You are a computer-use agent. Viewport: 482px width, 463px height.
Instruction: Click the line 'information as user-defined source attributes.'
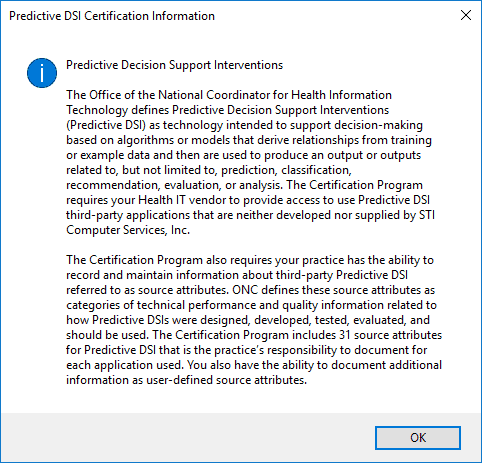(x=186, y=380)
